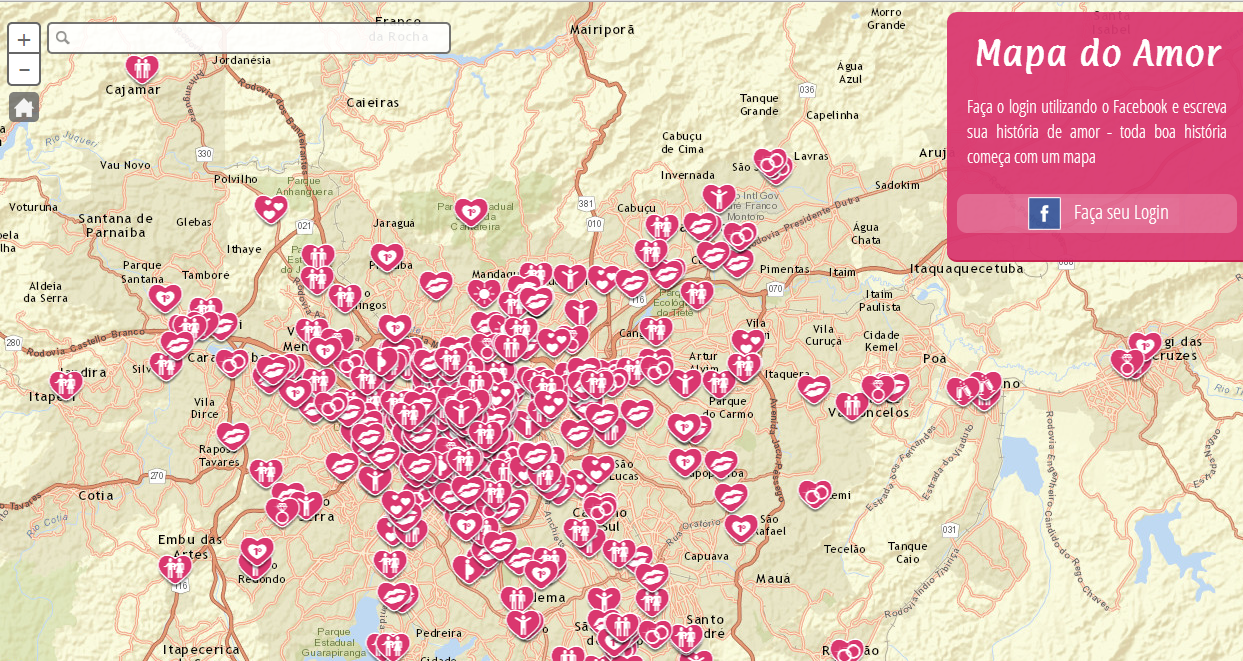1243x661 pixels.
Task: Open couple marker under Embu das Artes
Action: click(175, 569)
